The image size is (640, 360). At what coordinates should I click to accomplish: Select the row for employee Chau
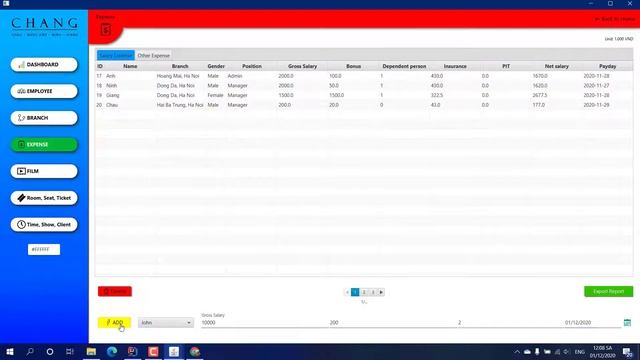pyautogui.click(x=364, y=105)
